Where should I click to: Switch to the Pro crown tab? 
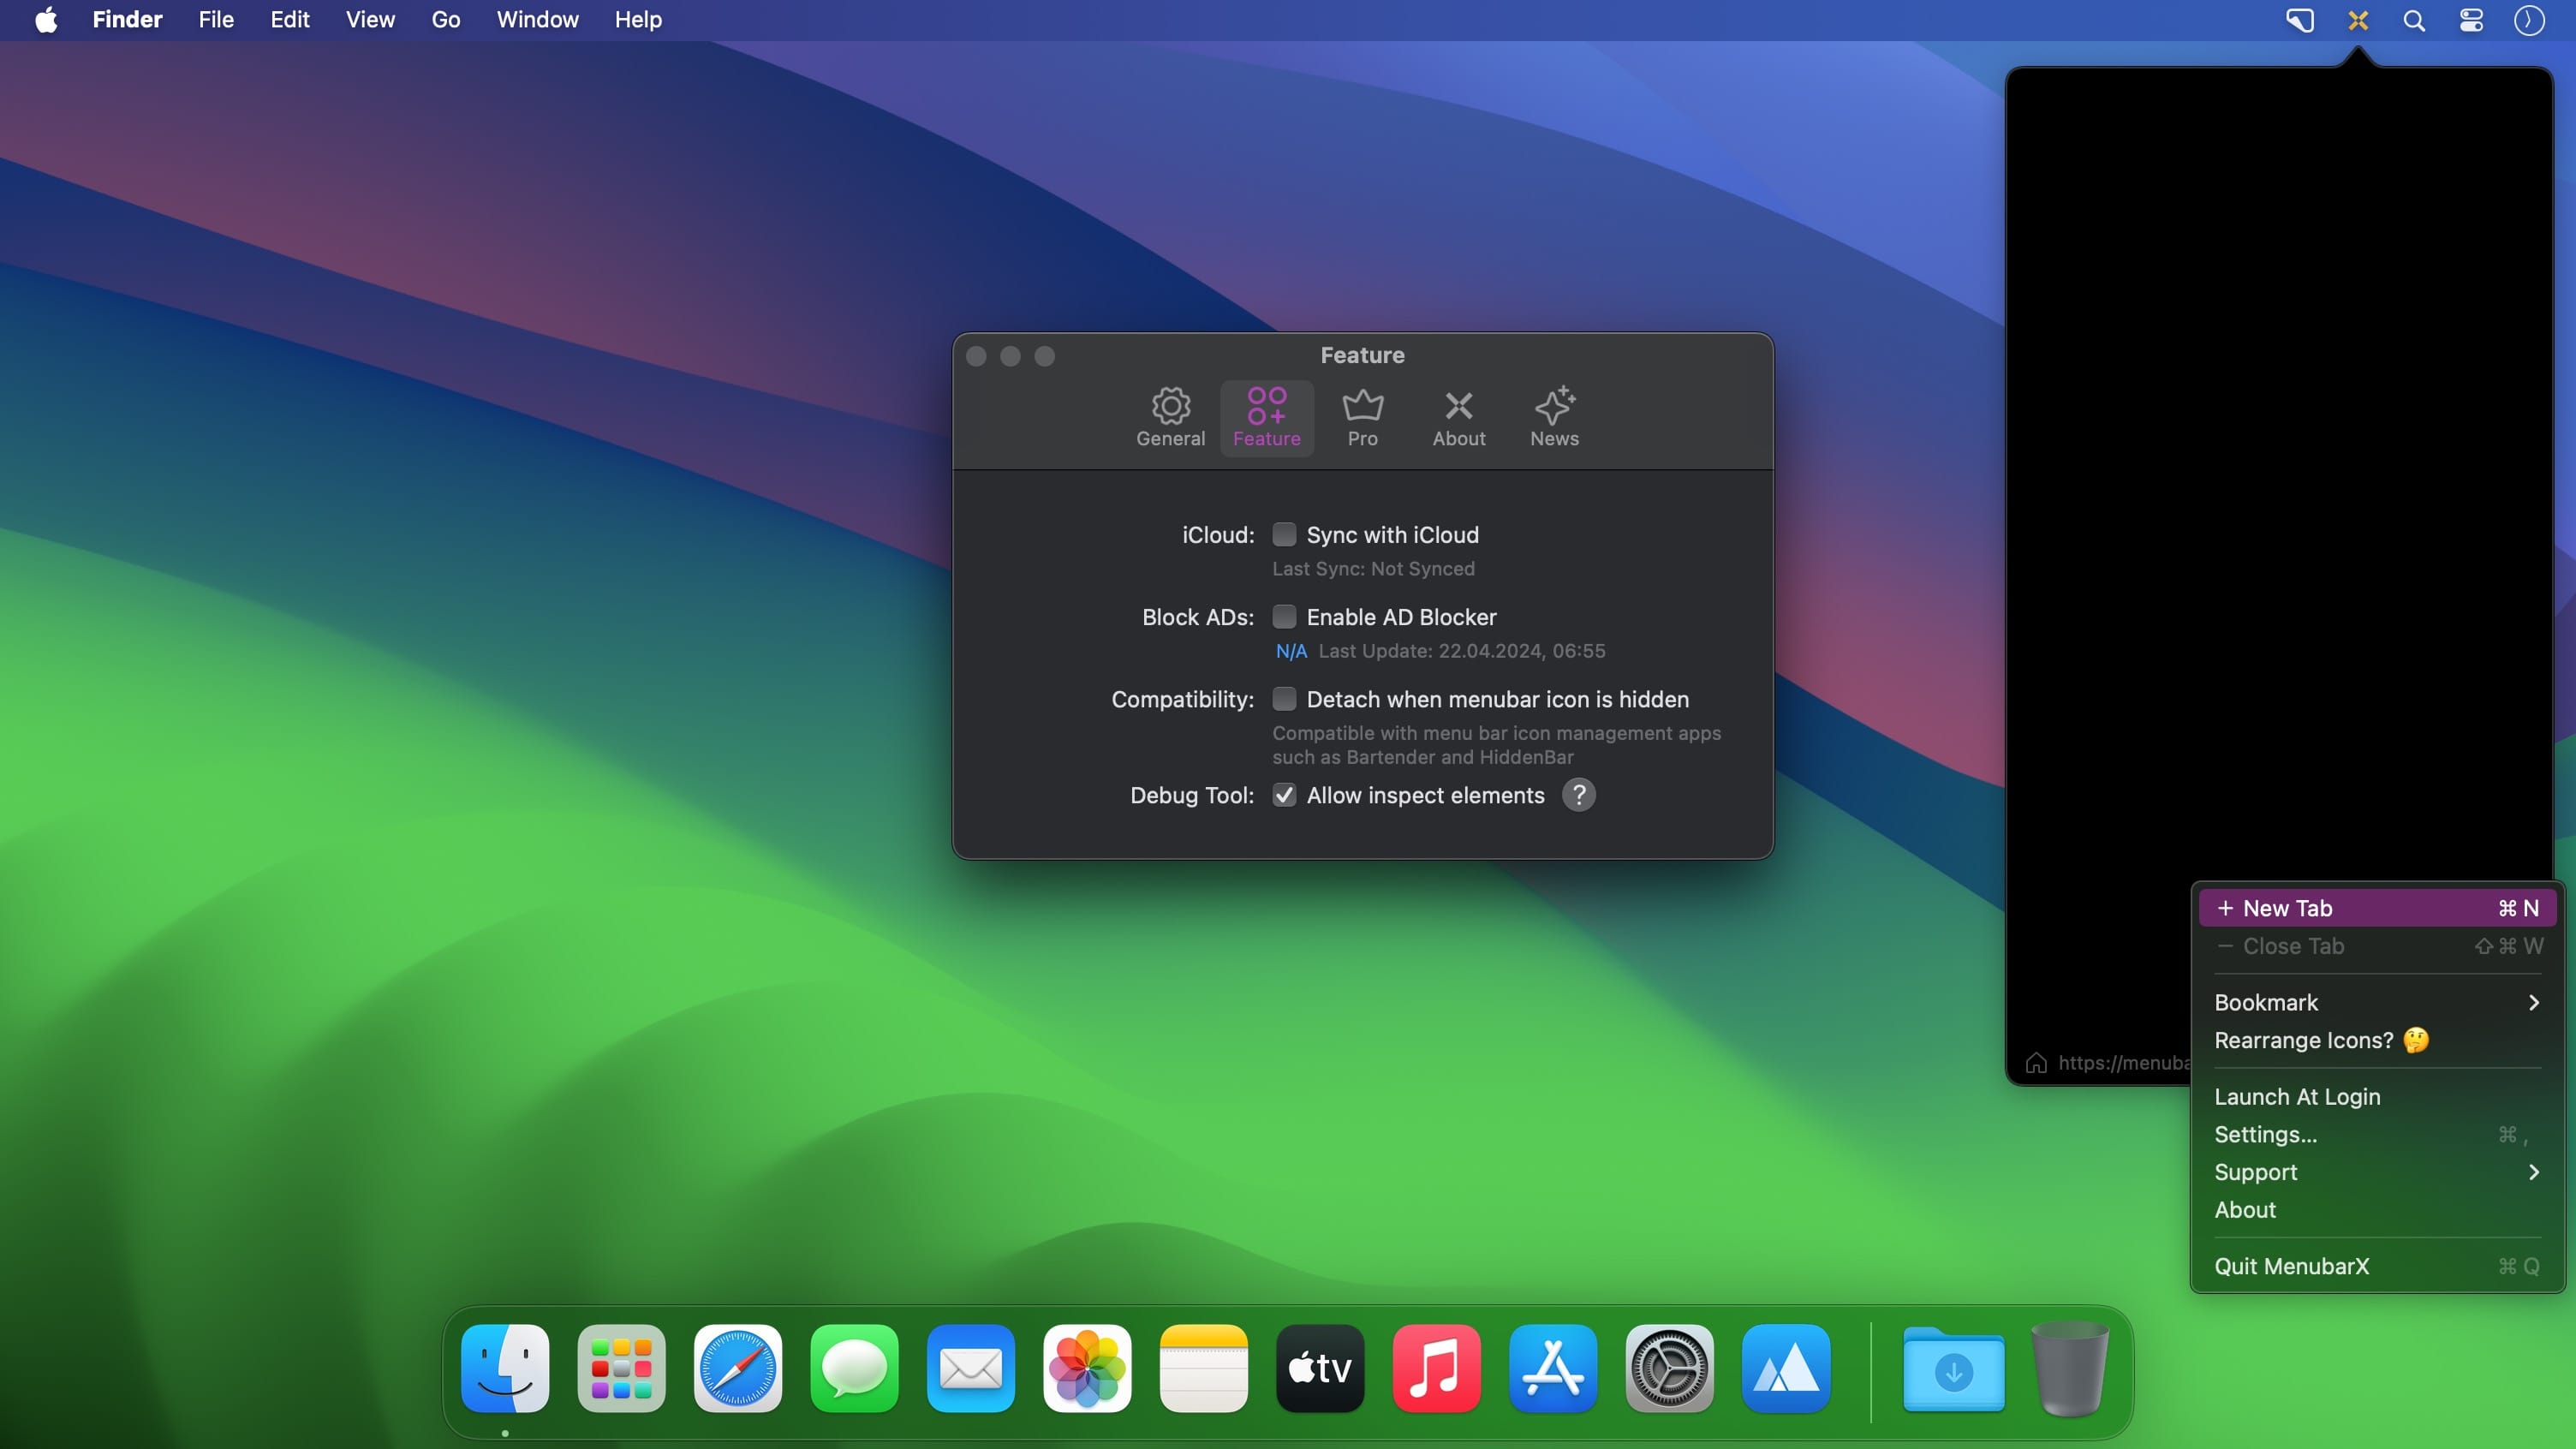point(1362,418)
